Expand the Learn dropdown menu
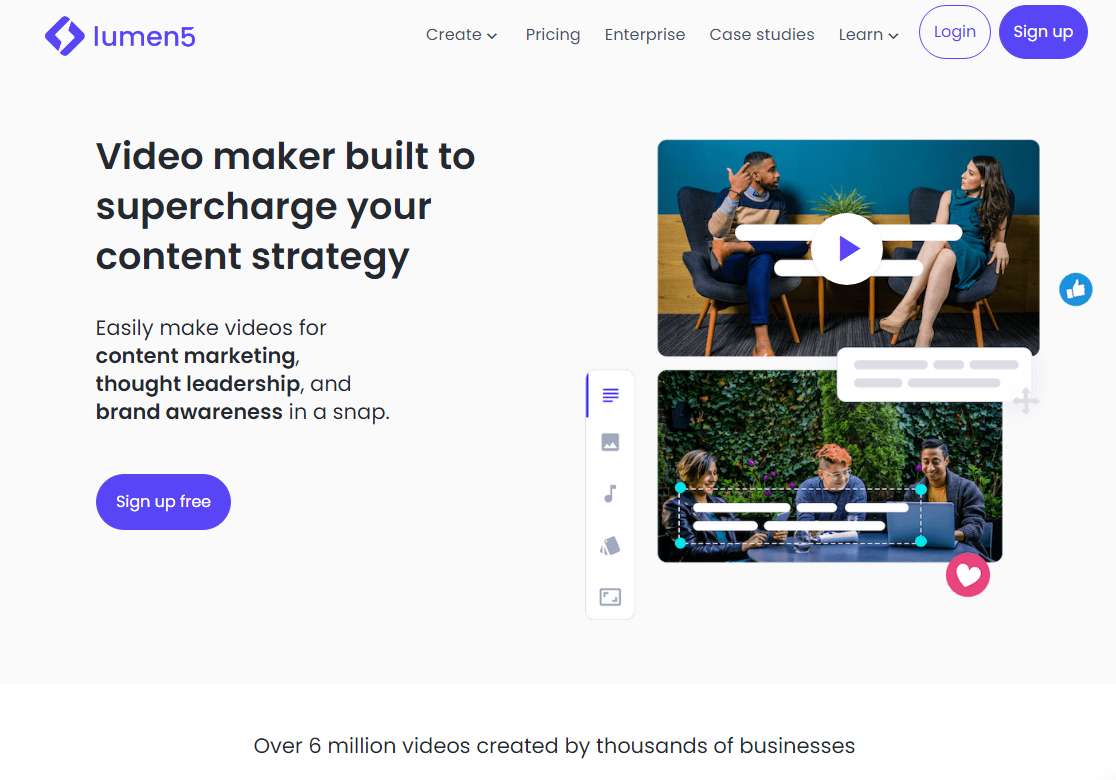Screen dimensions: 1116x780 (x=868, y=34)
